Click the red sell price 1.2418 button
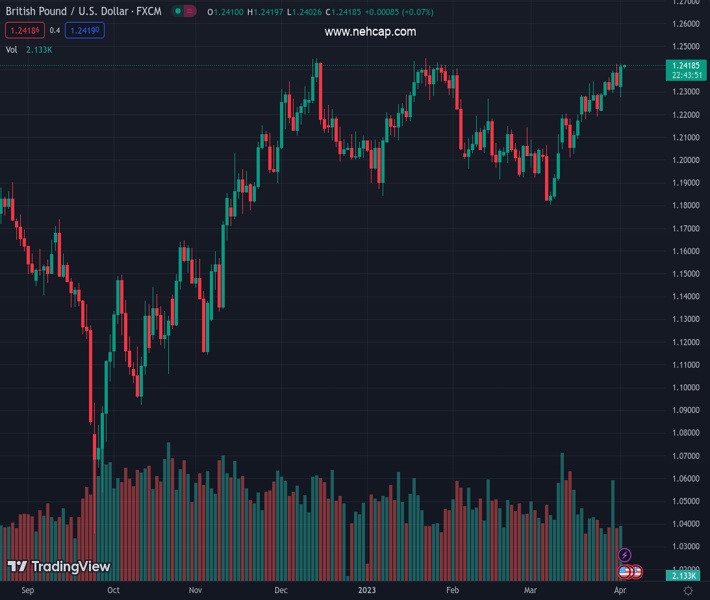The width and height of the screenshot is (710, 600). click(x=22, y=30)
